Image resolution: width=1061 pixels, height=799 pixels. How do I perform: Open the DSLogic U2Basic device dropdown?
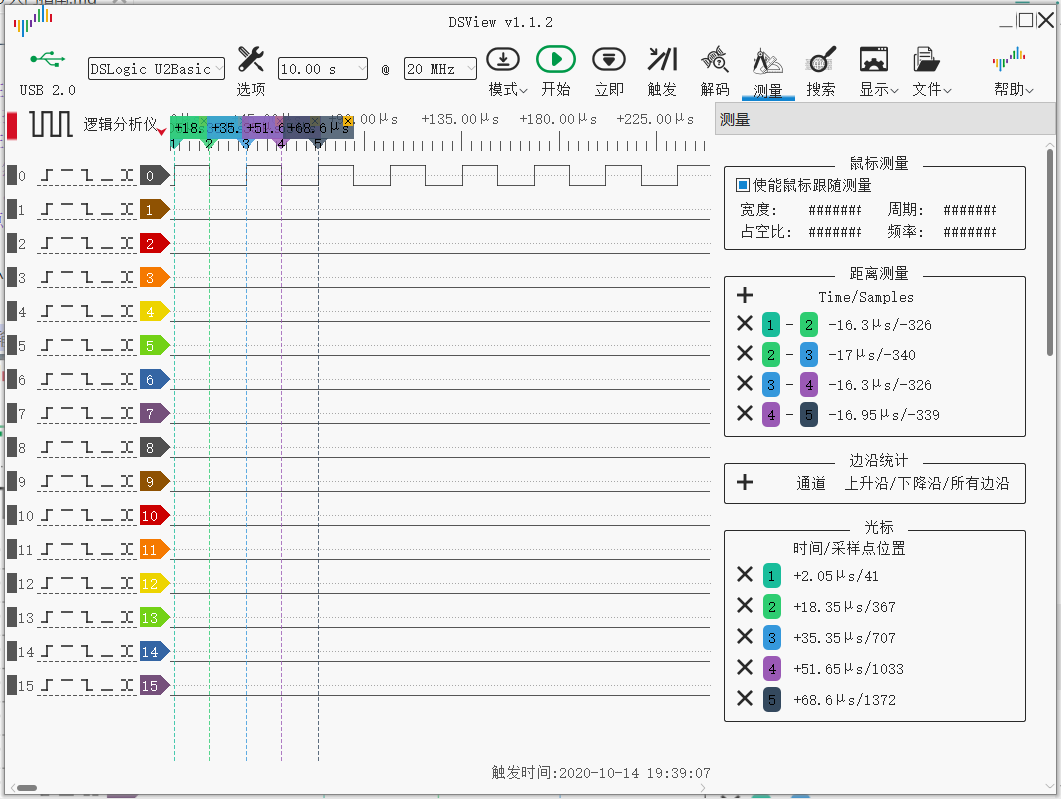156,68
